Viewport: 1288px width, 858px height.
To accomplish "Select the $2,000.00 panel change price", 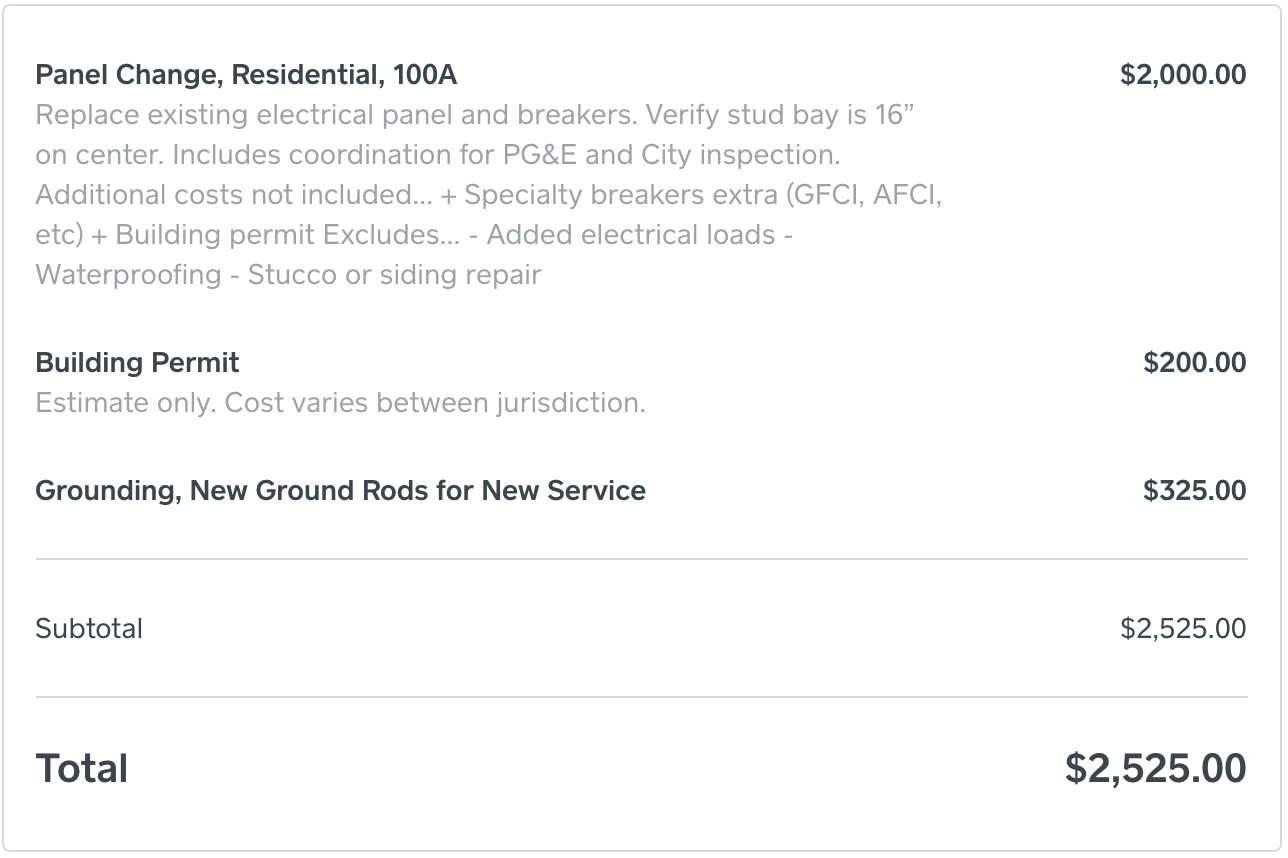I will (1183, 75).
